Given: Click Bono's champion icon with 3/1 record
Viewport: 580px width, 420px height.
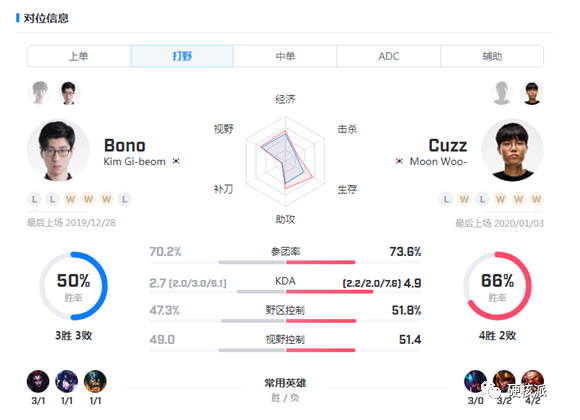Looking at the screenshot, I should 38,381.
